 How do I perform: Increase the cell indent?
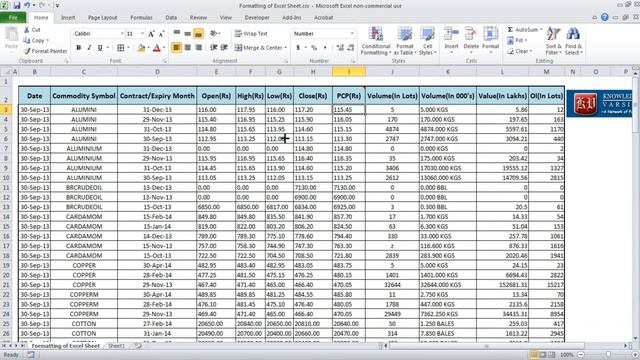click(x=224, y=48)
